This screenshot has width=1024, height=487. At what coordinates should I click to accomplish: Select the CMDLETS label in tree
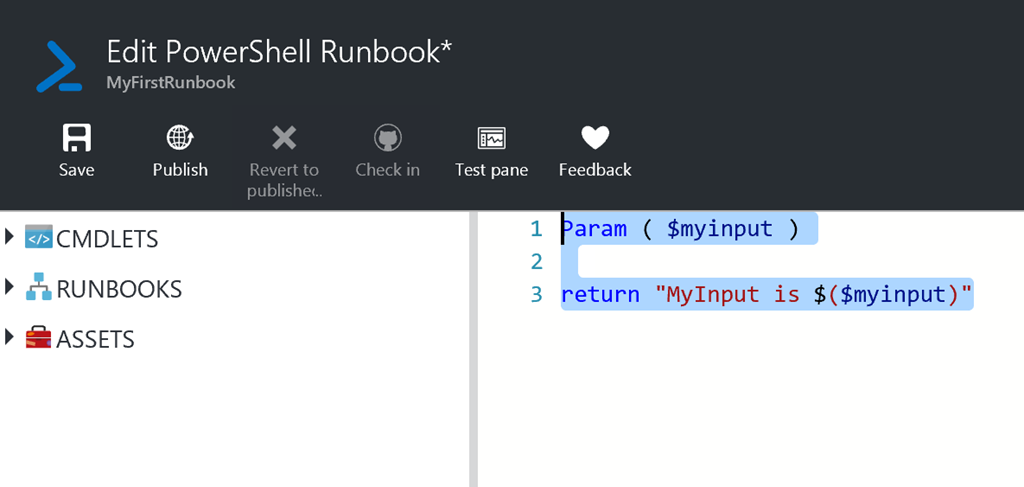[x=107, y=240]
